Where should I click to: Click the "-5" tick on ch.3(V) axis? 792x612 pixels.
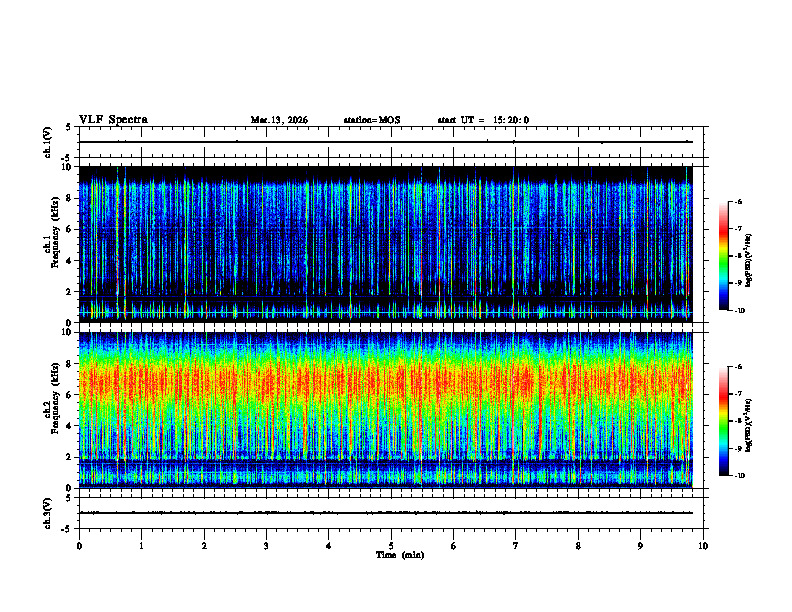[x=68, y=528]
